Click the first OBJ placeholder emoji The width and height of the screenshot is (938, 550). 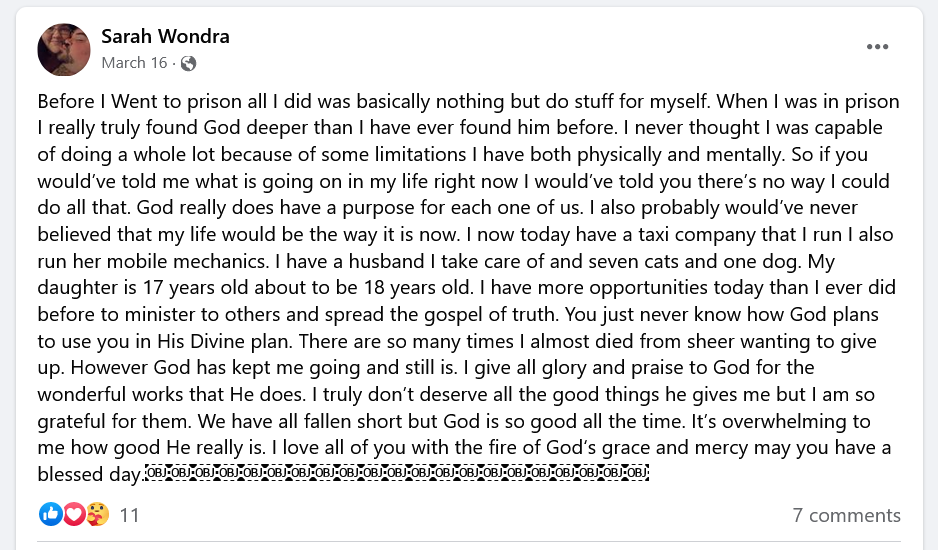click(157, 473)
